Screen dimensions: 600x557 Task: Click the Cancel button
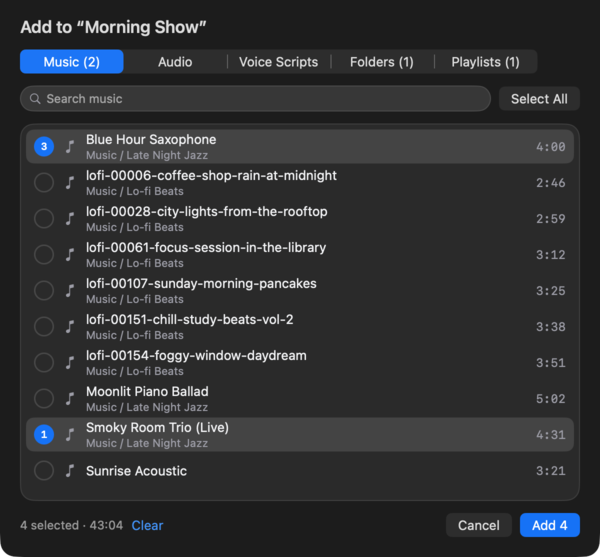pos(479,525)
